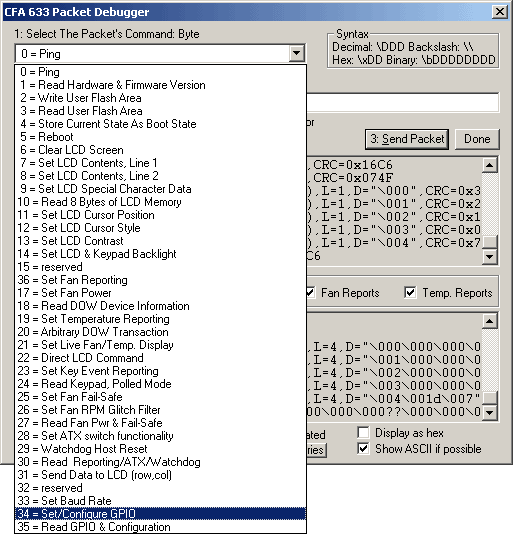Select '22 = Direct LCD Command'
The height and width of the screenshot is (534, 513).
(160, 358)
